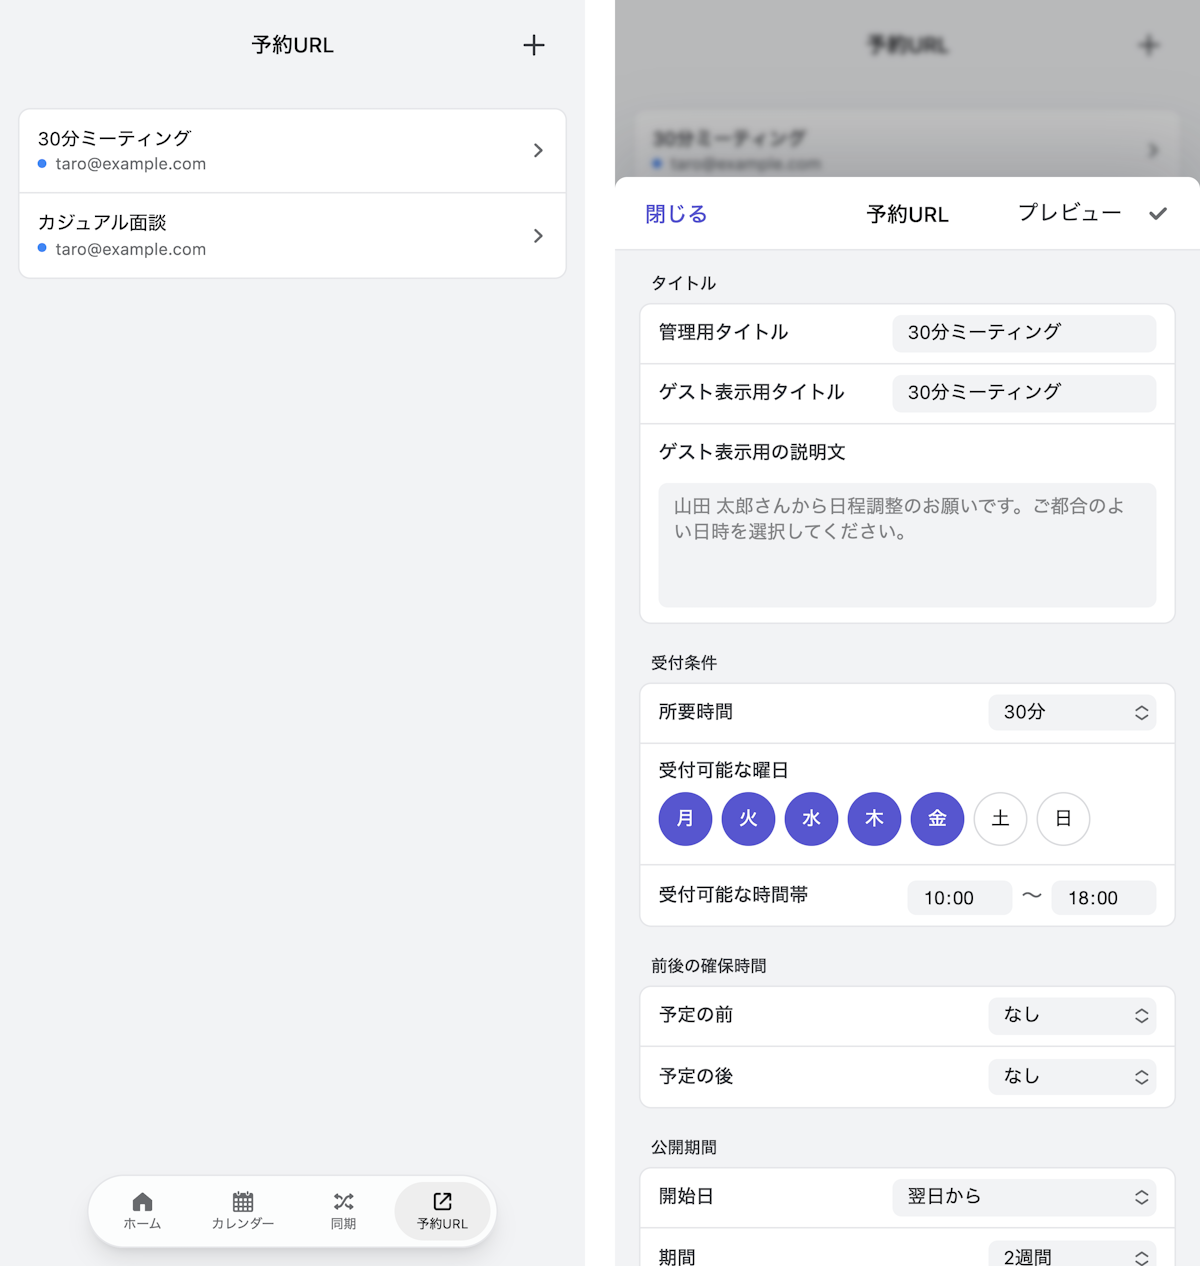
Task: Enable Sunday 日 availability
Action: click(x=1063, y=819)
